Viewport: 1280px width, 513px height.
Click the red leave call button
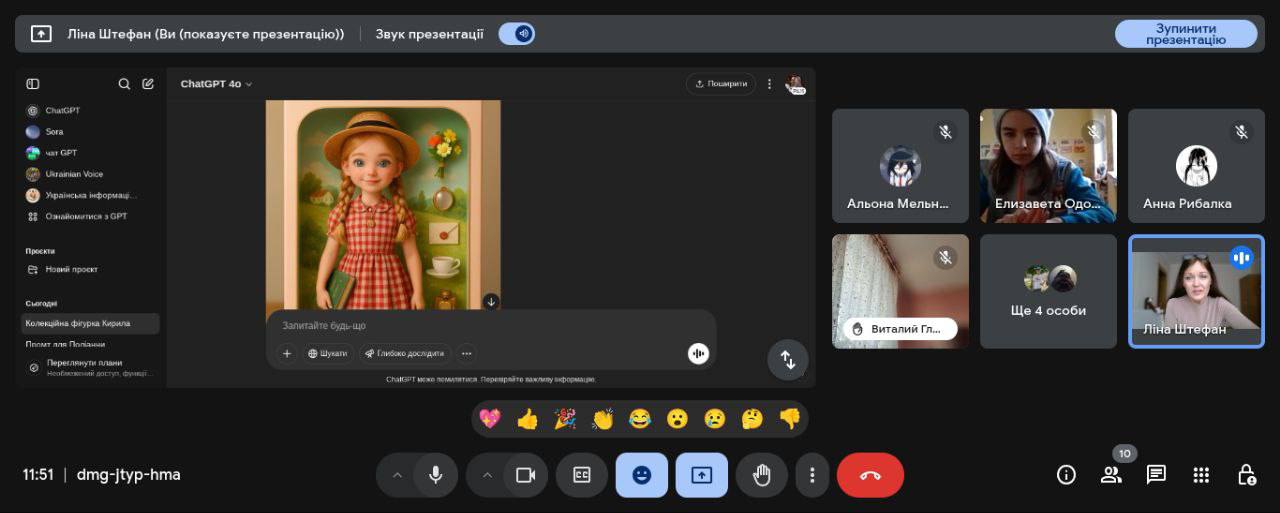[870, 475]
